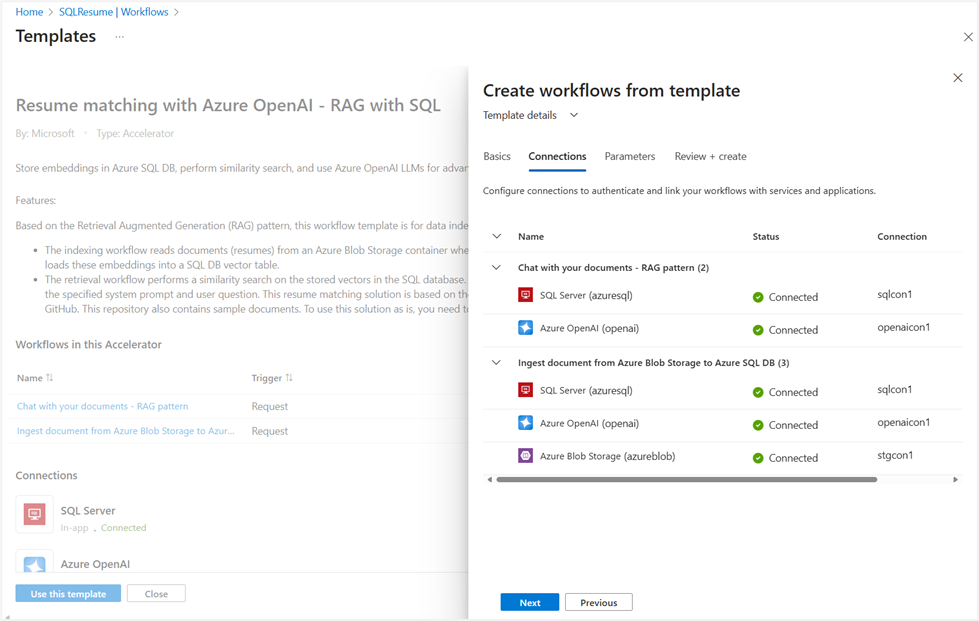This screenshot has width=979, height=621.
Task: Open Ingest document from Azure Blob Storage workflow link
Action: point(125,431)
